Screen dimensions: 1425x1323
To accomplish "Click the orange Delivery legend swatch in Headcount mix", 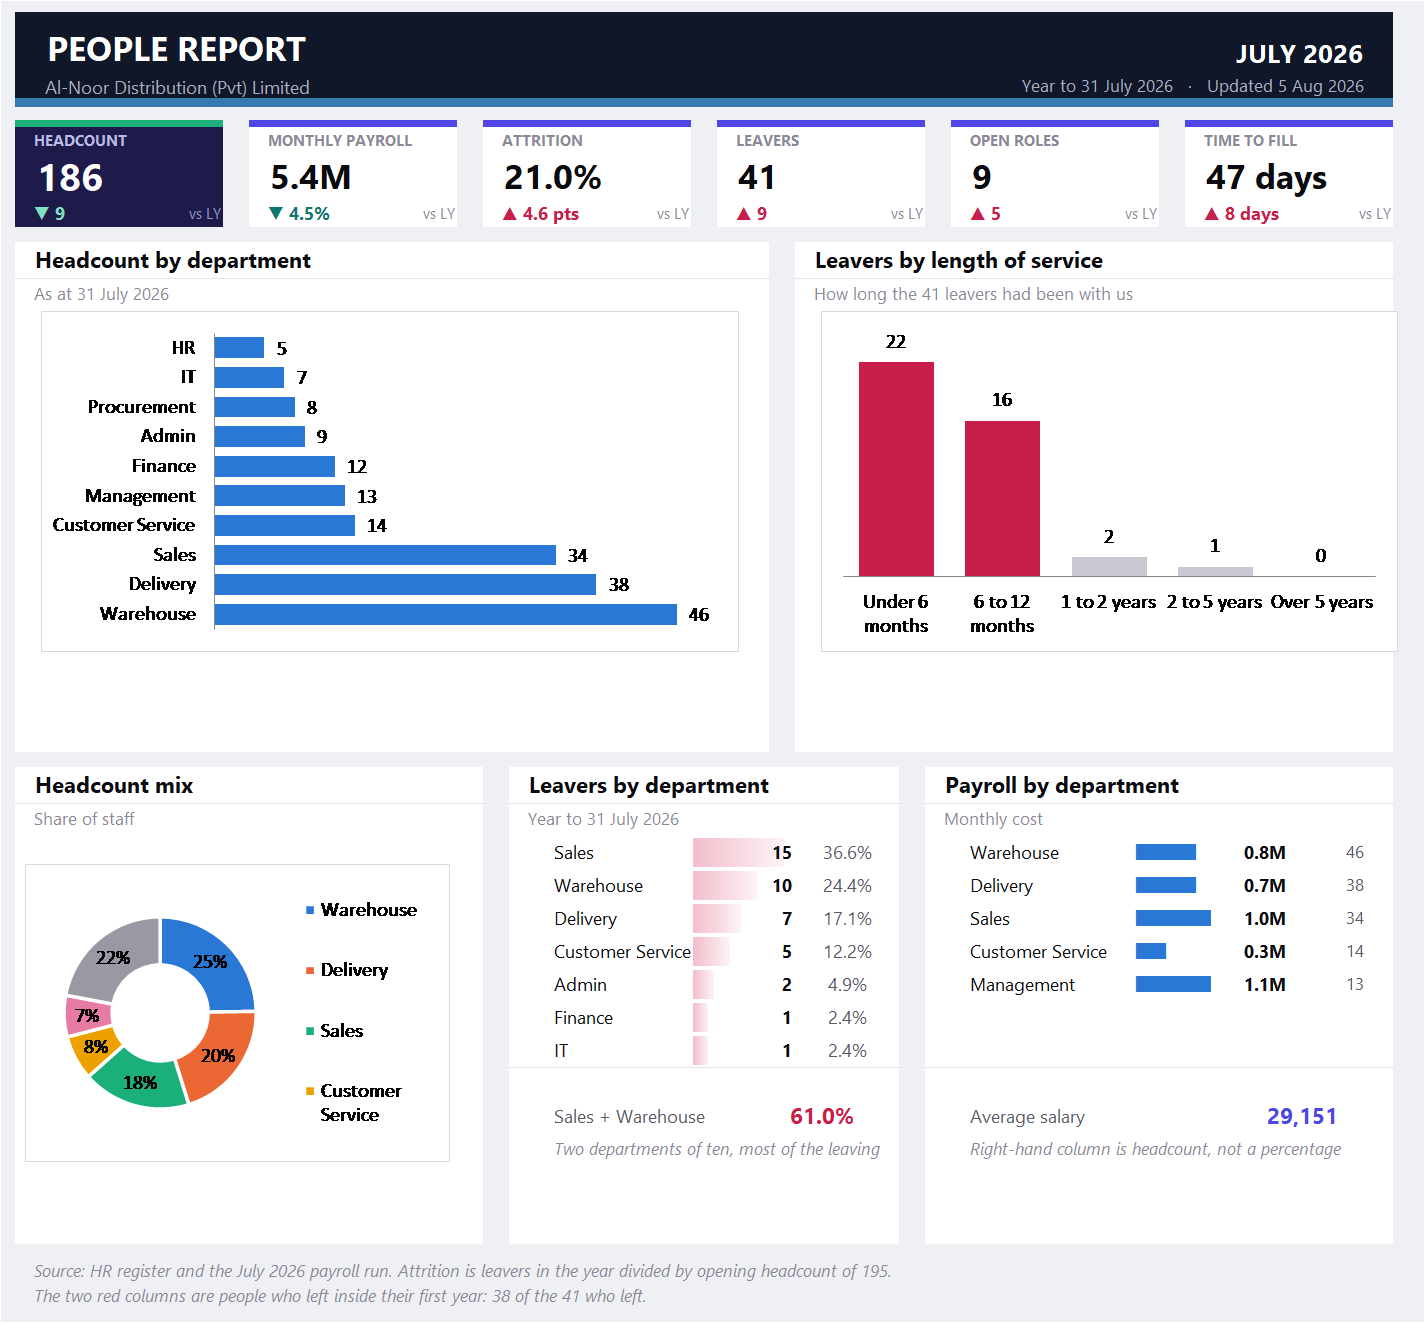I will [310, 970].
